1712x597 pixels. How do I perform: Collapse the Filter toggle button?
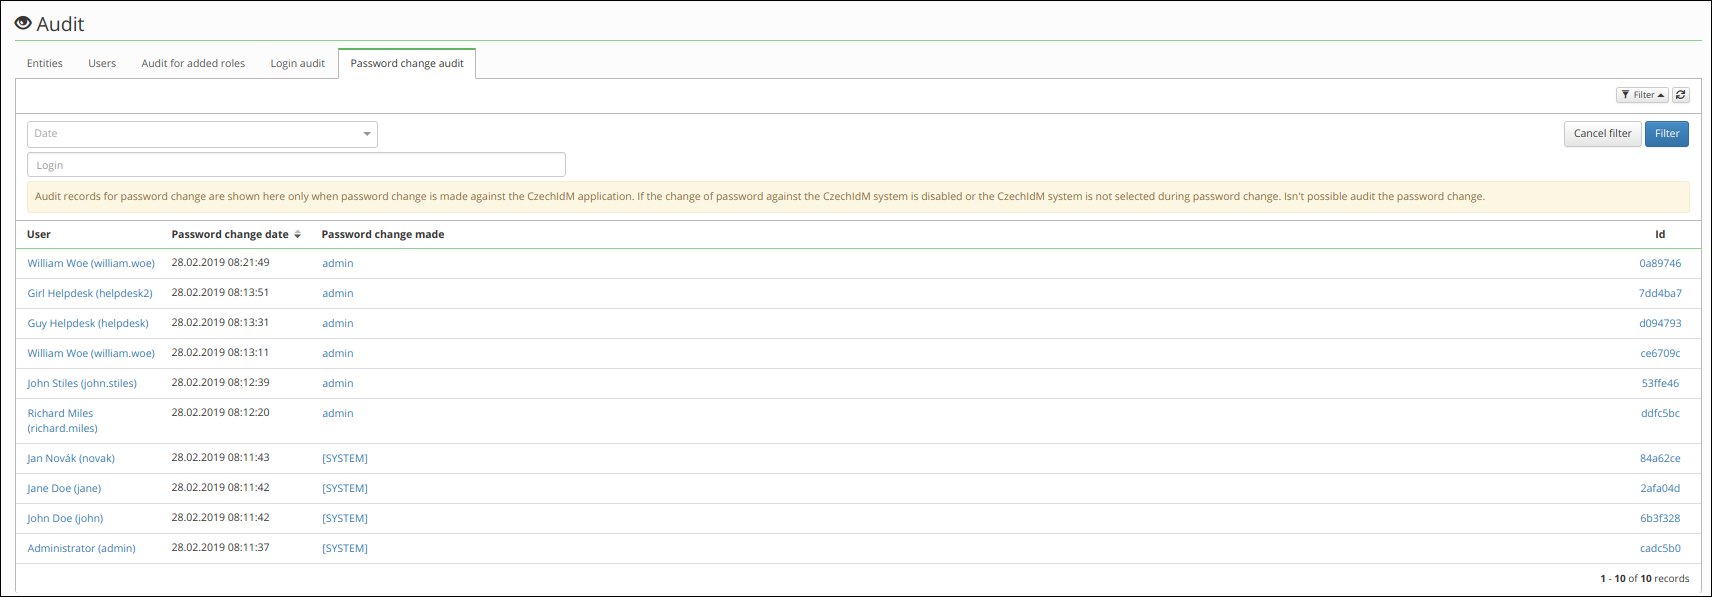click(x=1642, y=95)
